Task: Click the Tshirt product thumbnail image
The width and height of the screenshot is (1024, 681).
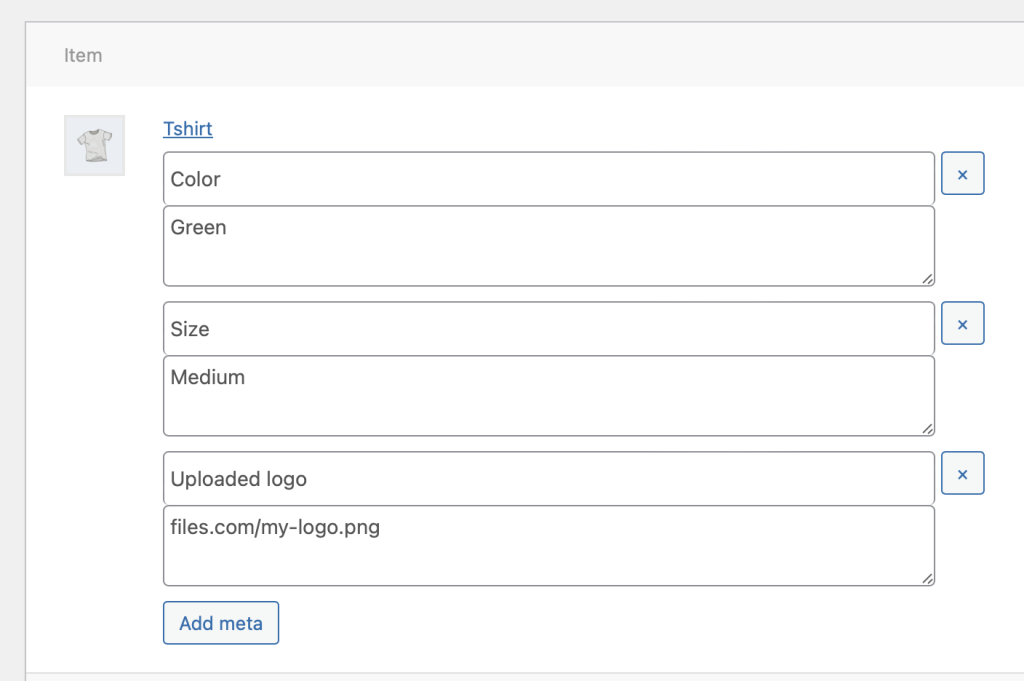Action: point(94,146)
